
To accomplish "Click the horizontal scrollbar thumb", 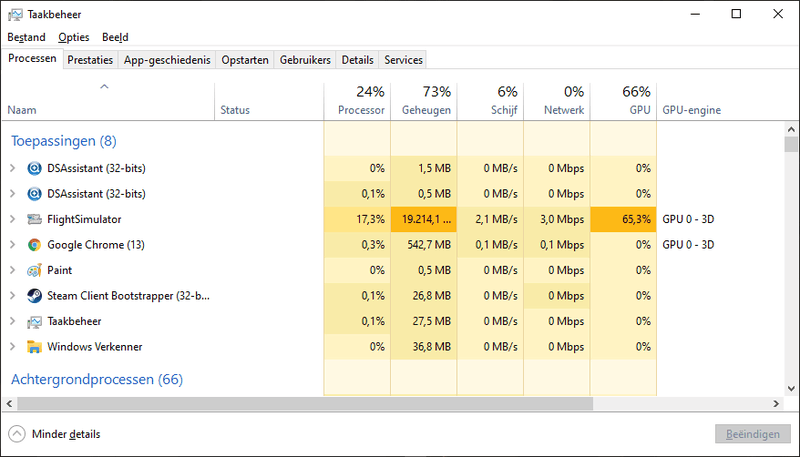I will (x=305, y=403).
